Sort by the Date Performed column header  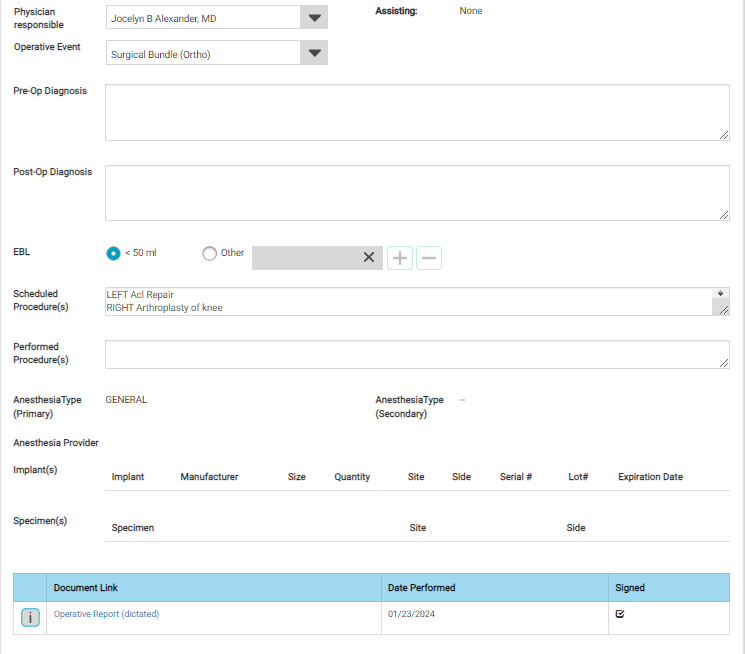pyautogui.click(x=421, y=588)
